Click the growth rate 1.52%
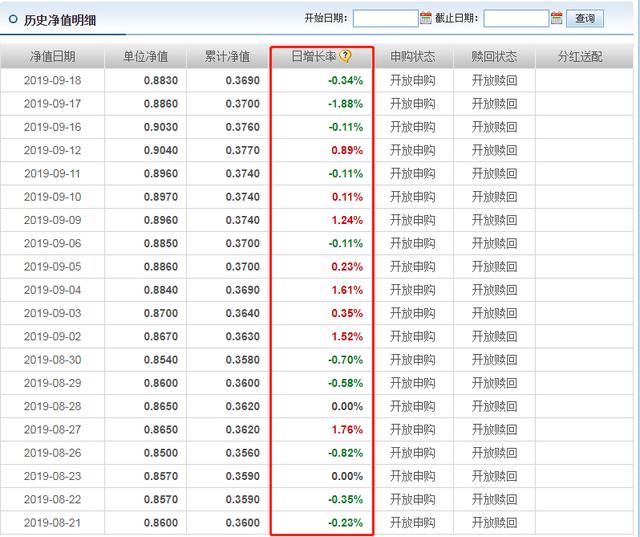Screen dimensions: 640x537 [x=347, y=336]
